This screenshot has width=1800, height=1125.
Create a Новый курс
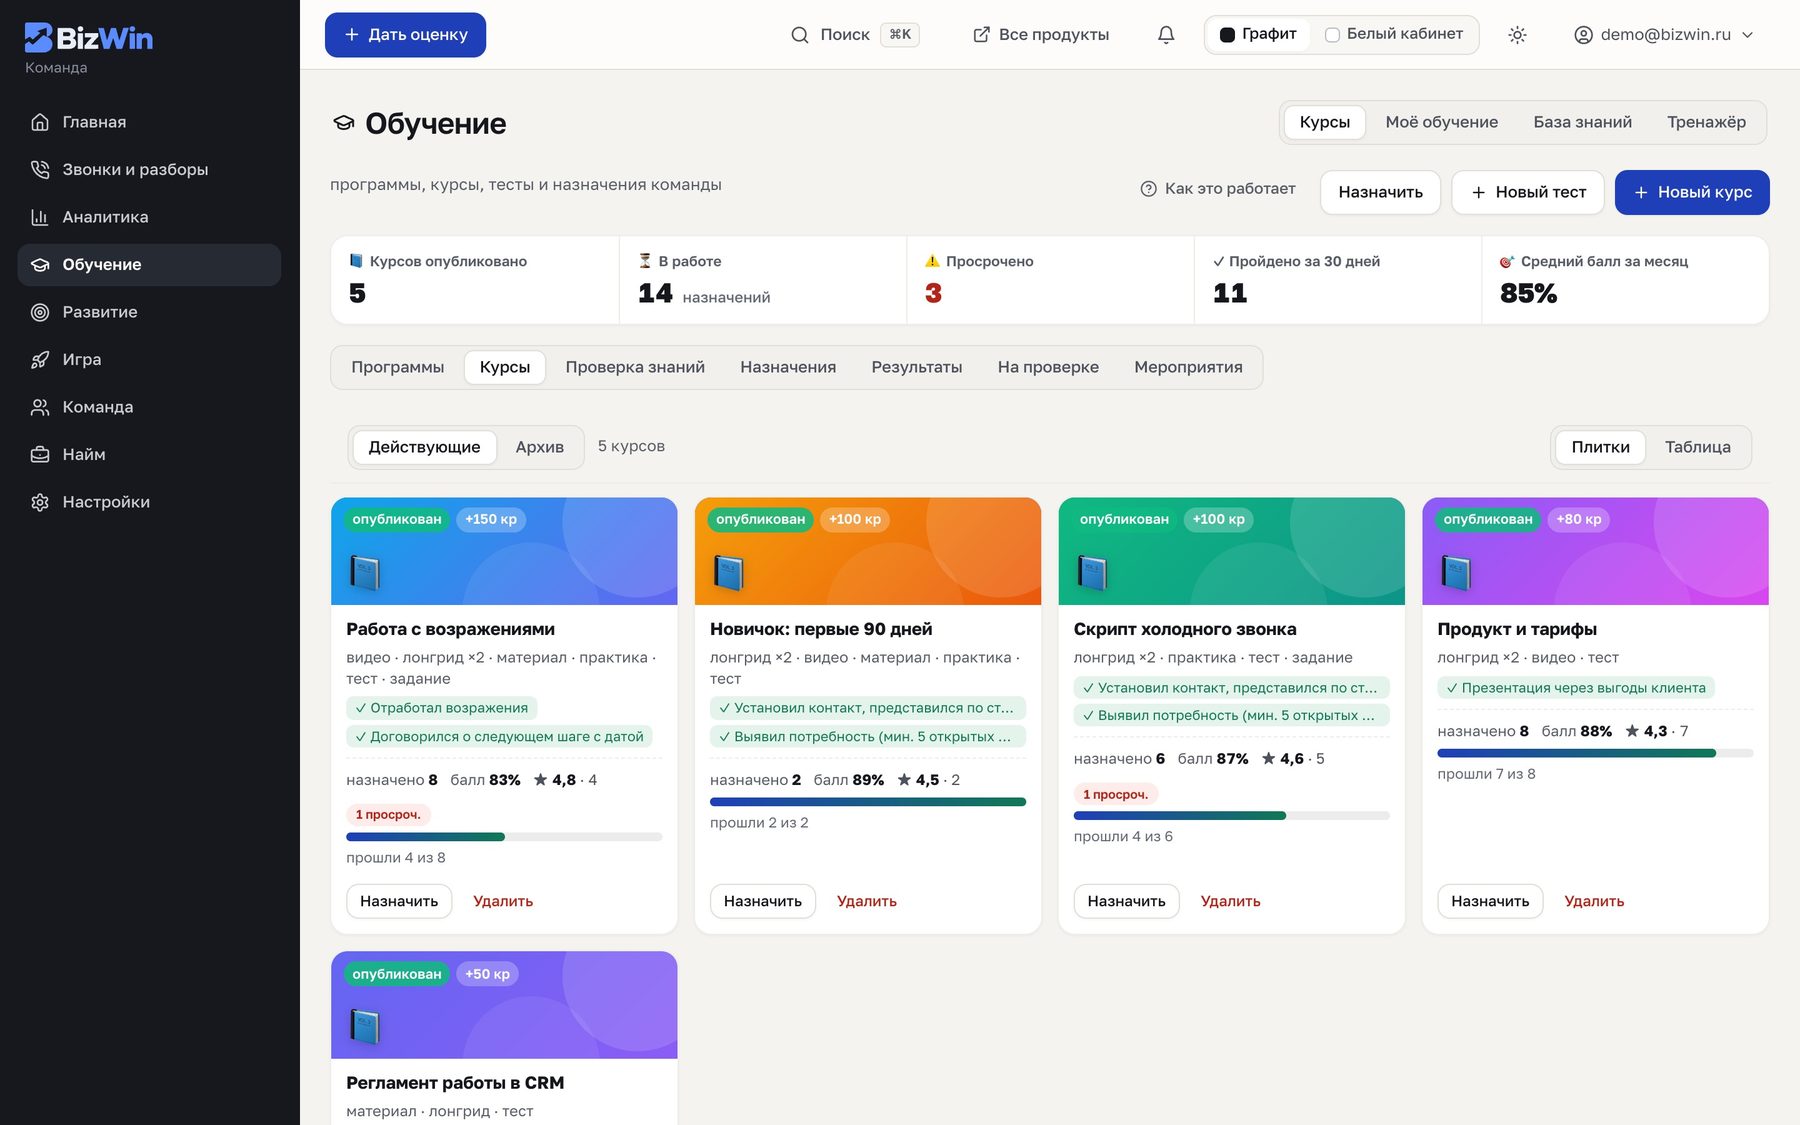tap(1692, 192)
